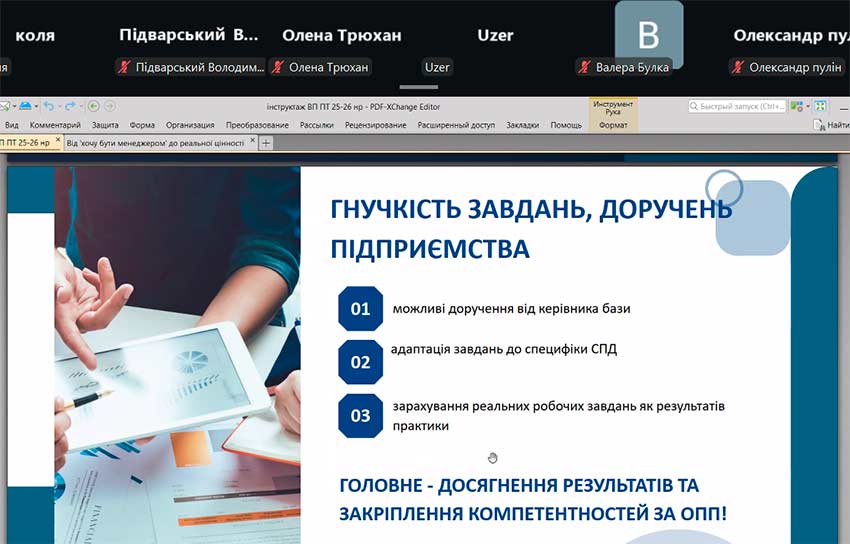Close the ВП ПТ 25-26 нр tab

point(58,140)
